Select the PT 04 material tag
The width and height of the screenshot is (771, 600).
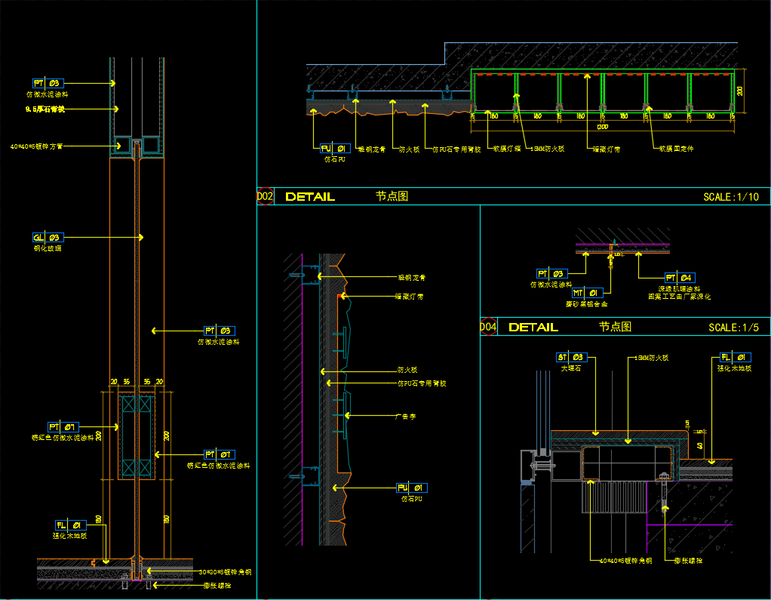coord(680,278)
